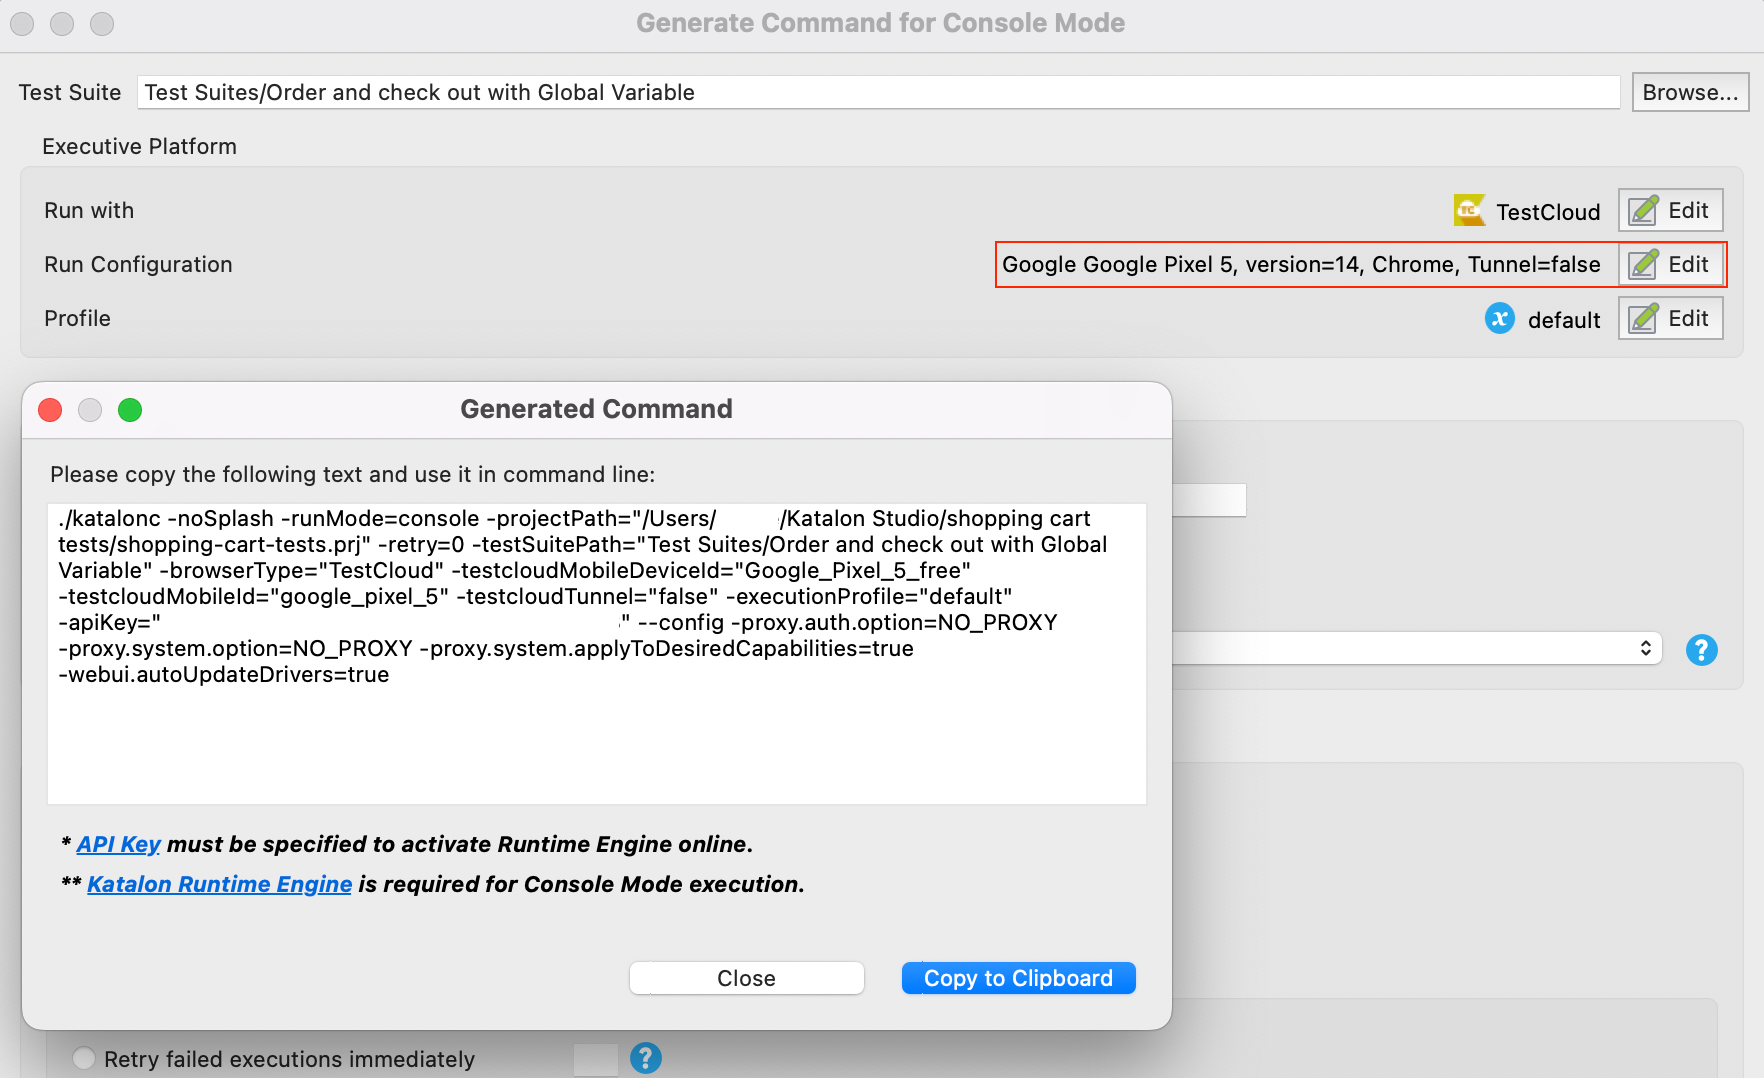Open the API Key link
The width and height of the screenshot is (1764, 1078).
(x=118, y=844)
